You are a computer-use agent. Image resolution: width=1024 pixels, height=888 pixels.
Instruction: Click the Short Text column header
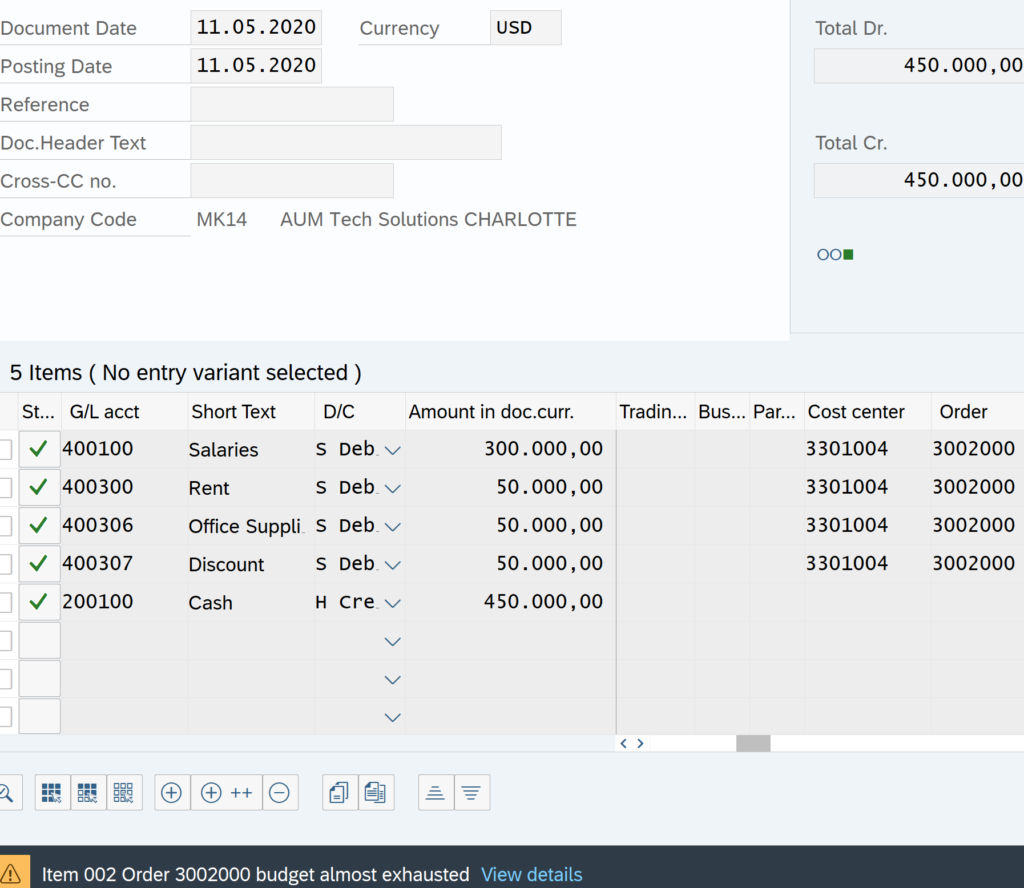(x=251, y=411)
